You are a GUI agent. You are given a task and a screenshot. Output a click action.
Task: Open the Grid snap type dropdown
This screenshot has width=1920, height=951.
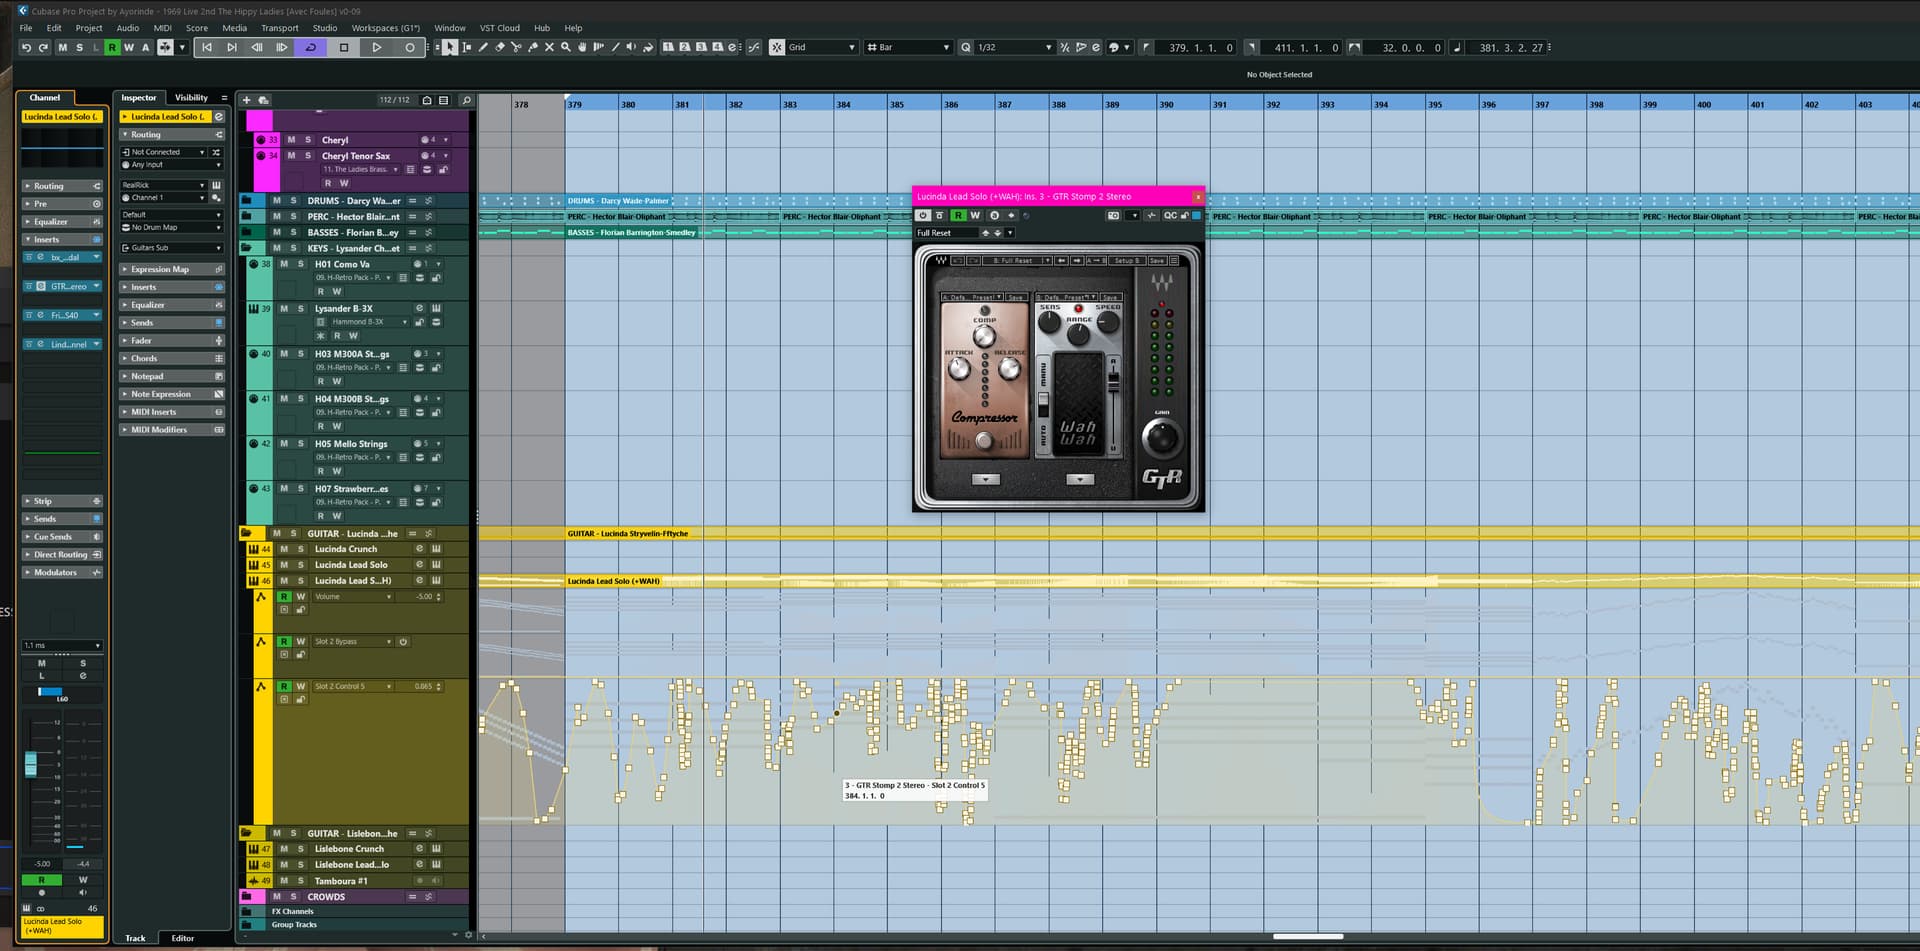(821, 47)
